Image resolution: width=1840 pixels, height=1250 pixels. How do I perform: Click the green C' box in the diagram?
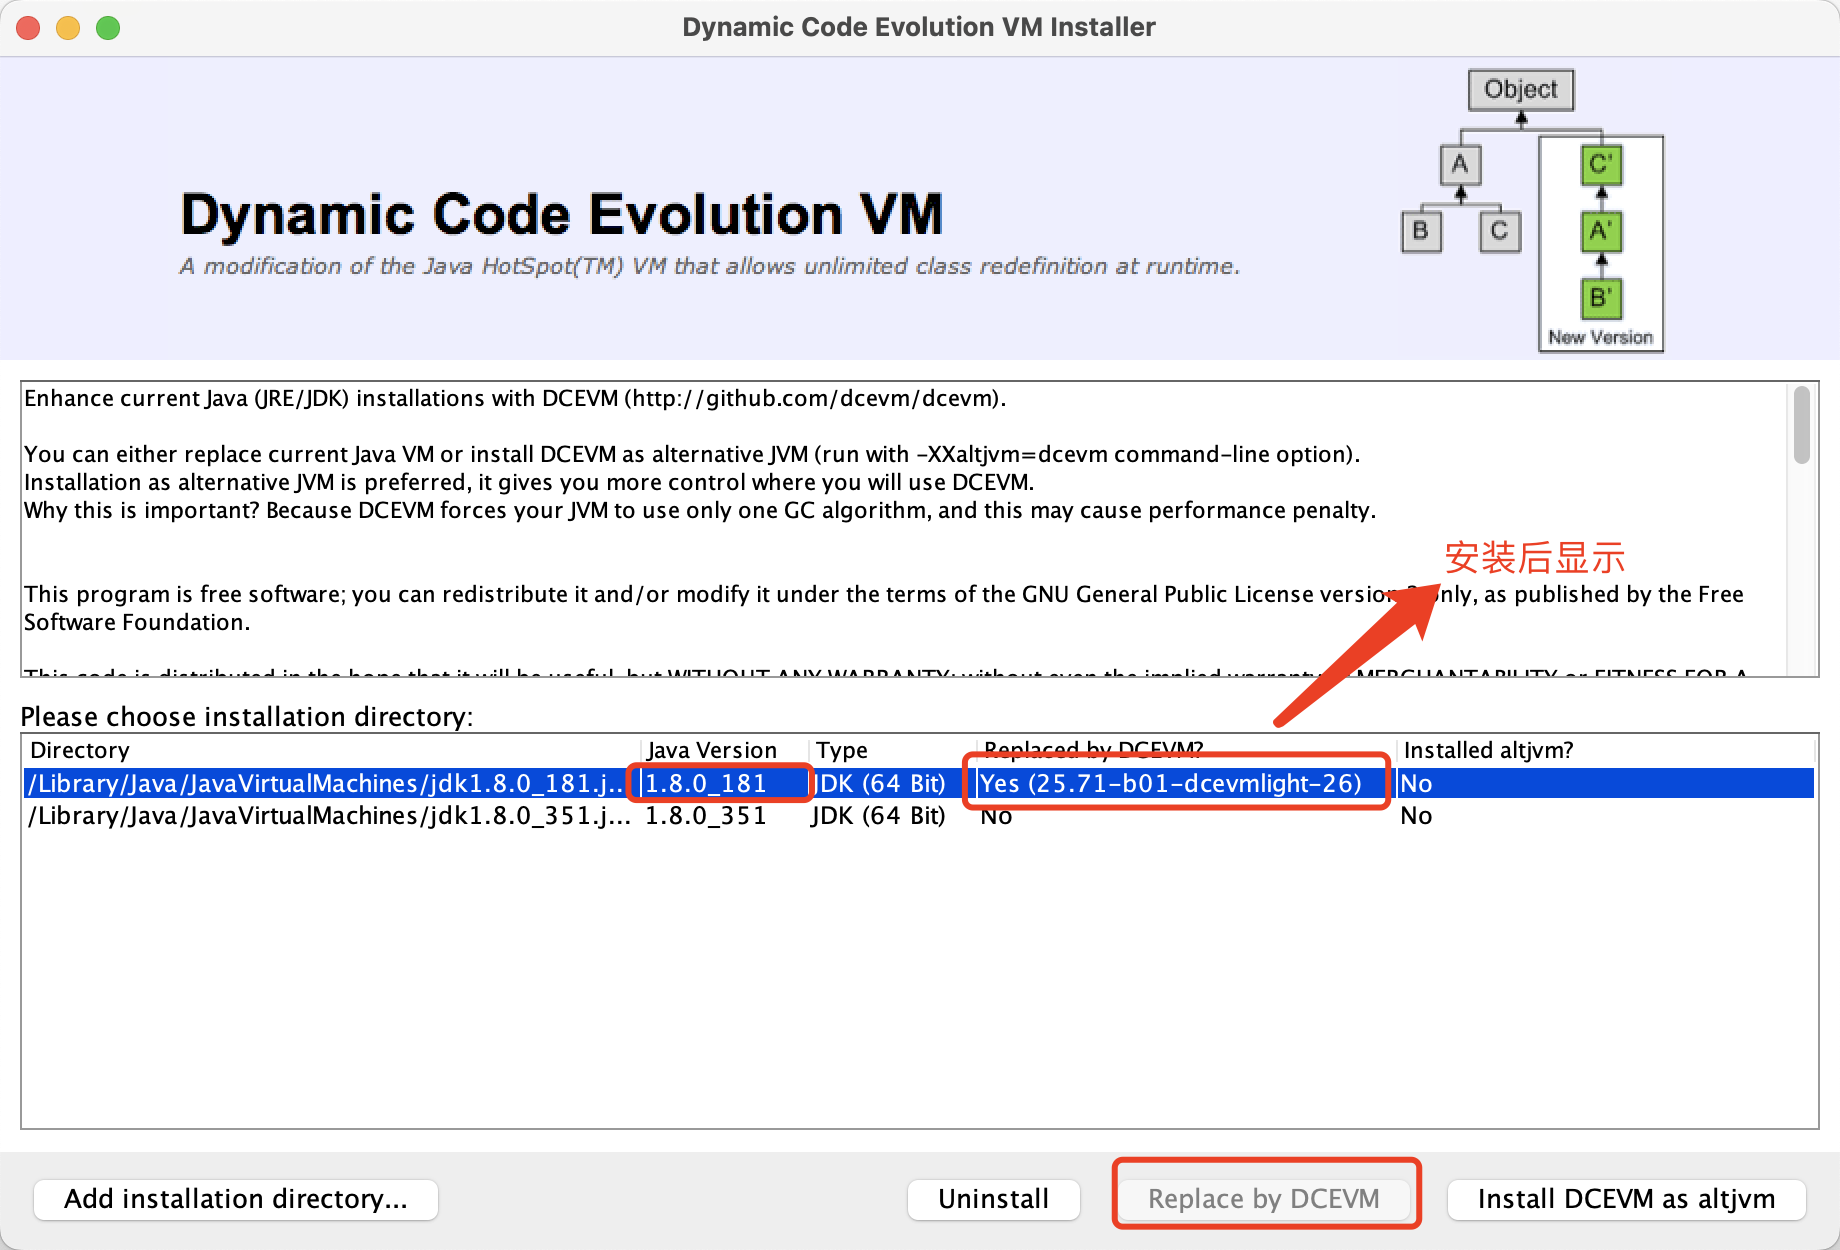(1600, 165)
